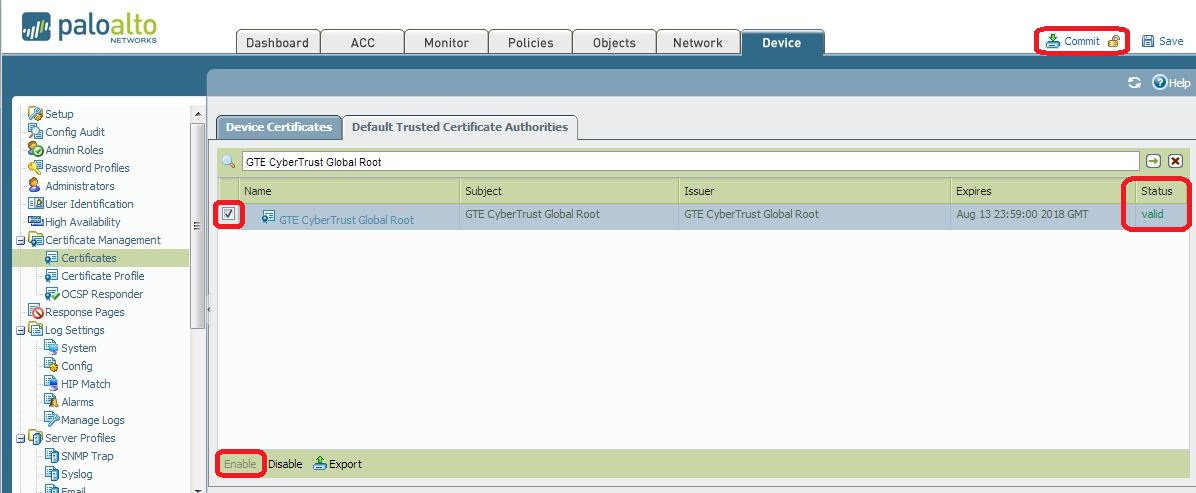Click the sidebar vertical scrollbar thumb

[198, 226]
